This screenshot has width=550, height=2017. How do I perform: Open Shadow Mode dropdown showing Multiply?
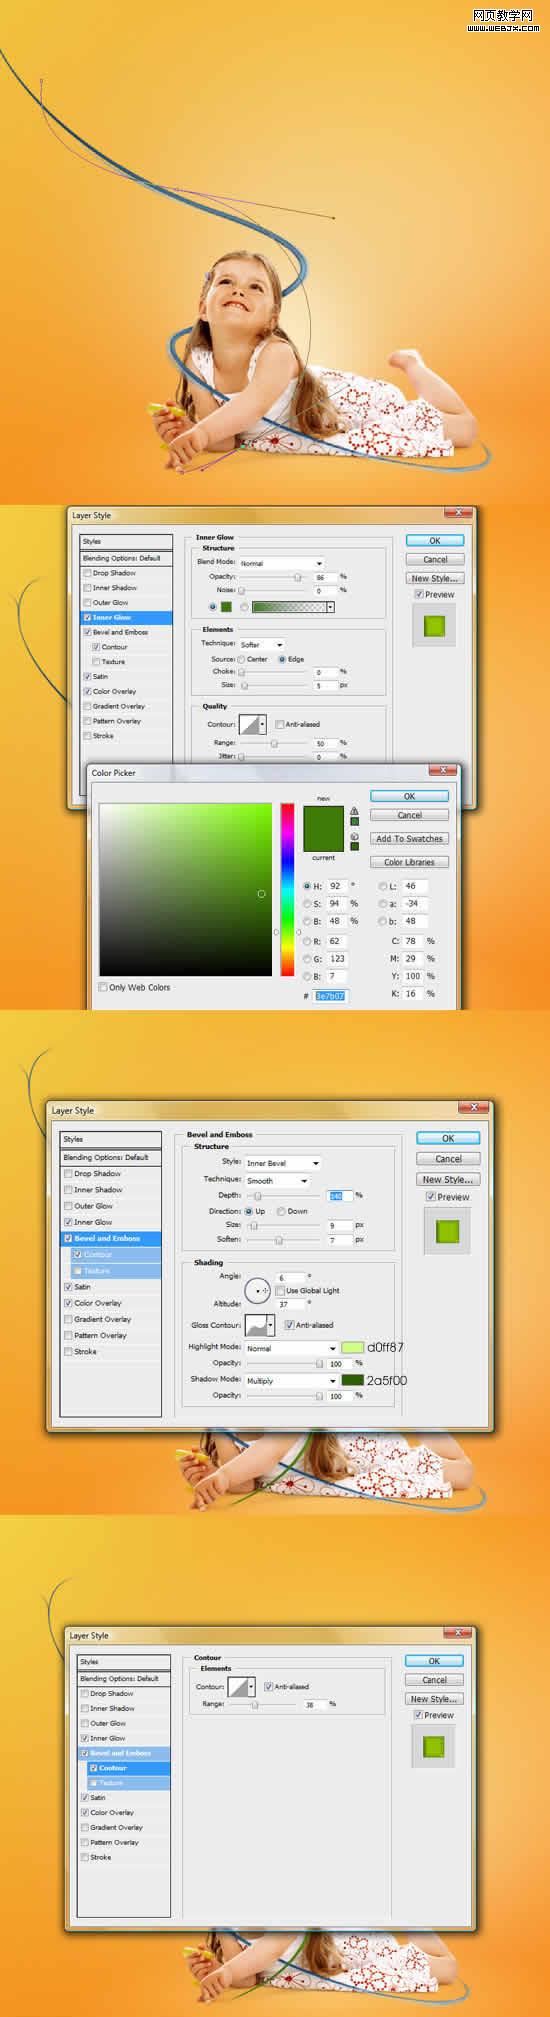point(292,1381)
